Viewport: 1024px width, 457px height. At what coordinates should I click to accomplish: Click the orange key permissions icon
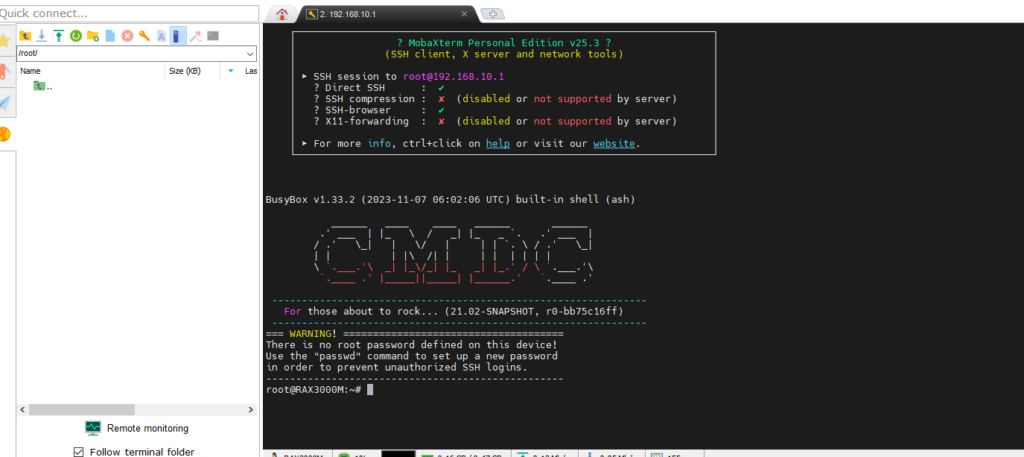[x=144, y=36]
